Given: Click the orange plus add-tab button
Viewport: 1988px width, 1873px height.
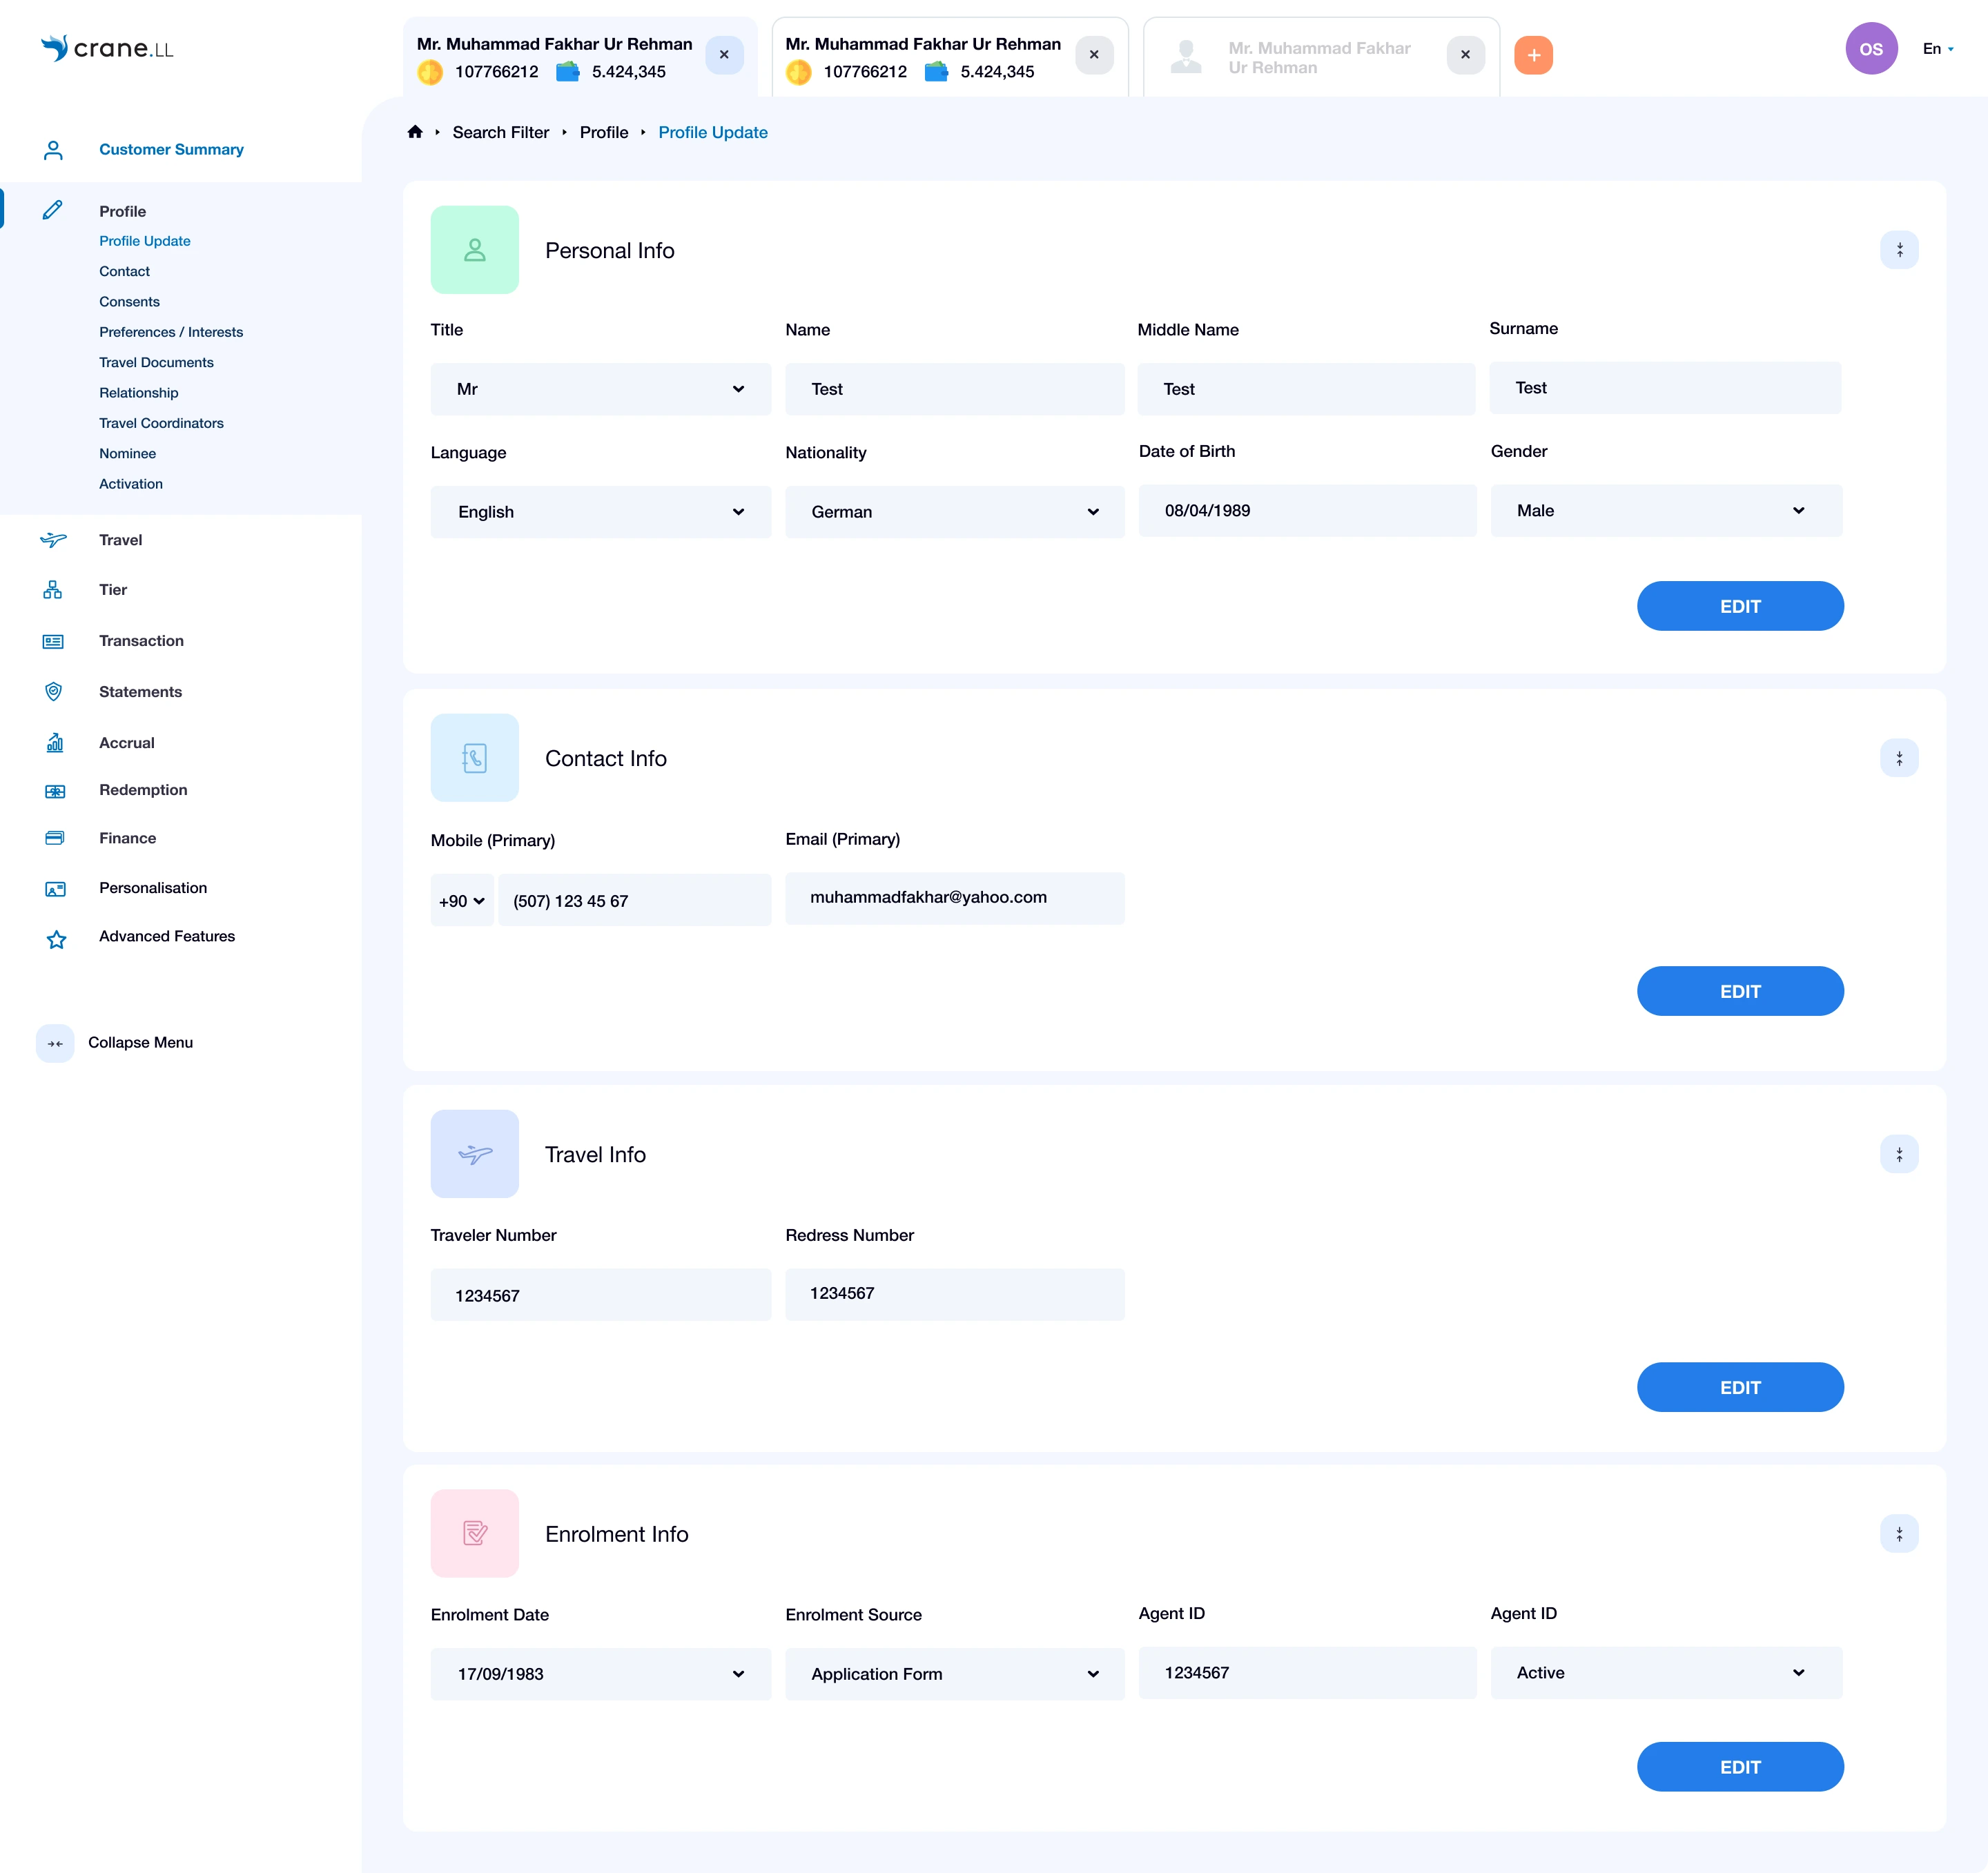Looking at the screenshot, I should point(1533,55).
